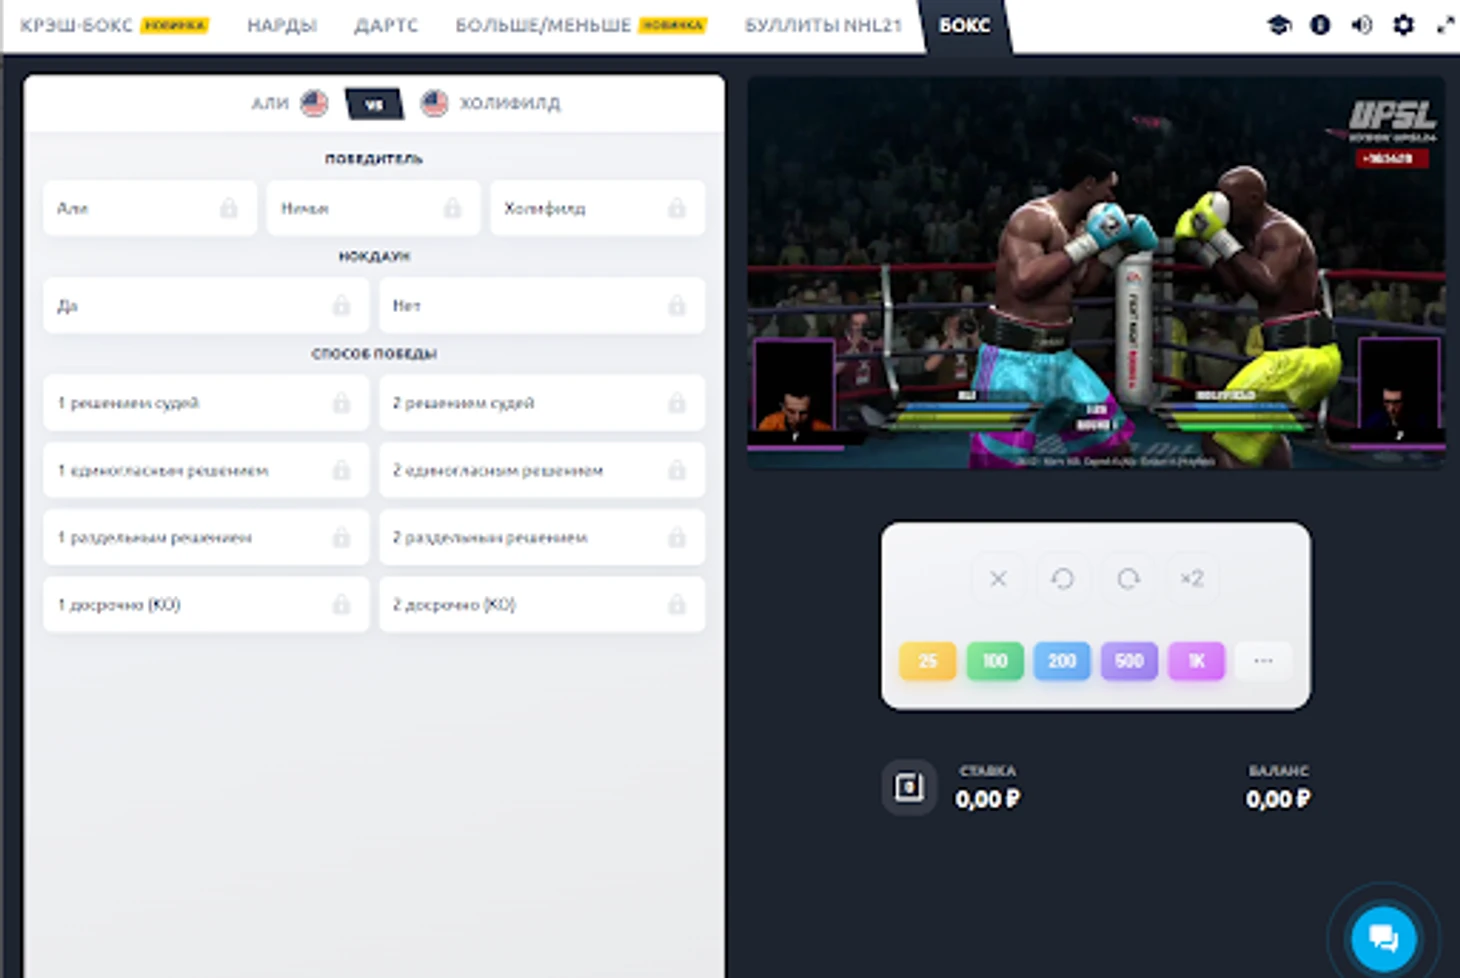
Task: Choose 1 раздельным решением
Action: (206, 537)
